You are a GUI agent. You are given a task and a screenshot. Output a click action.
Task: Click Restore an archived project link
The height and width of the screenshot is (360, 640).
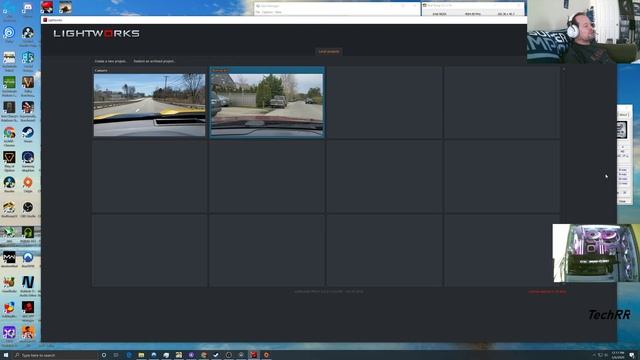[x=154, y=61]
